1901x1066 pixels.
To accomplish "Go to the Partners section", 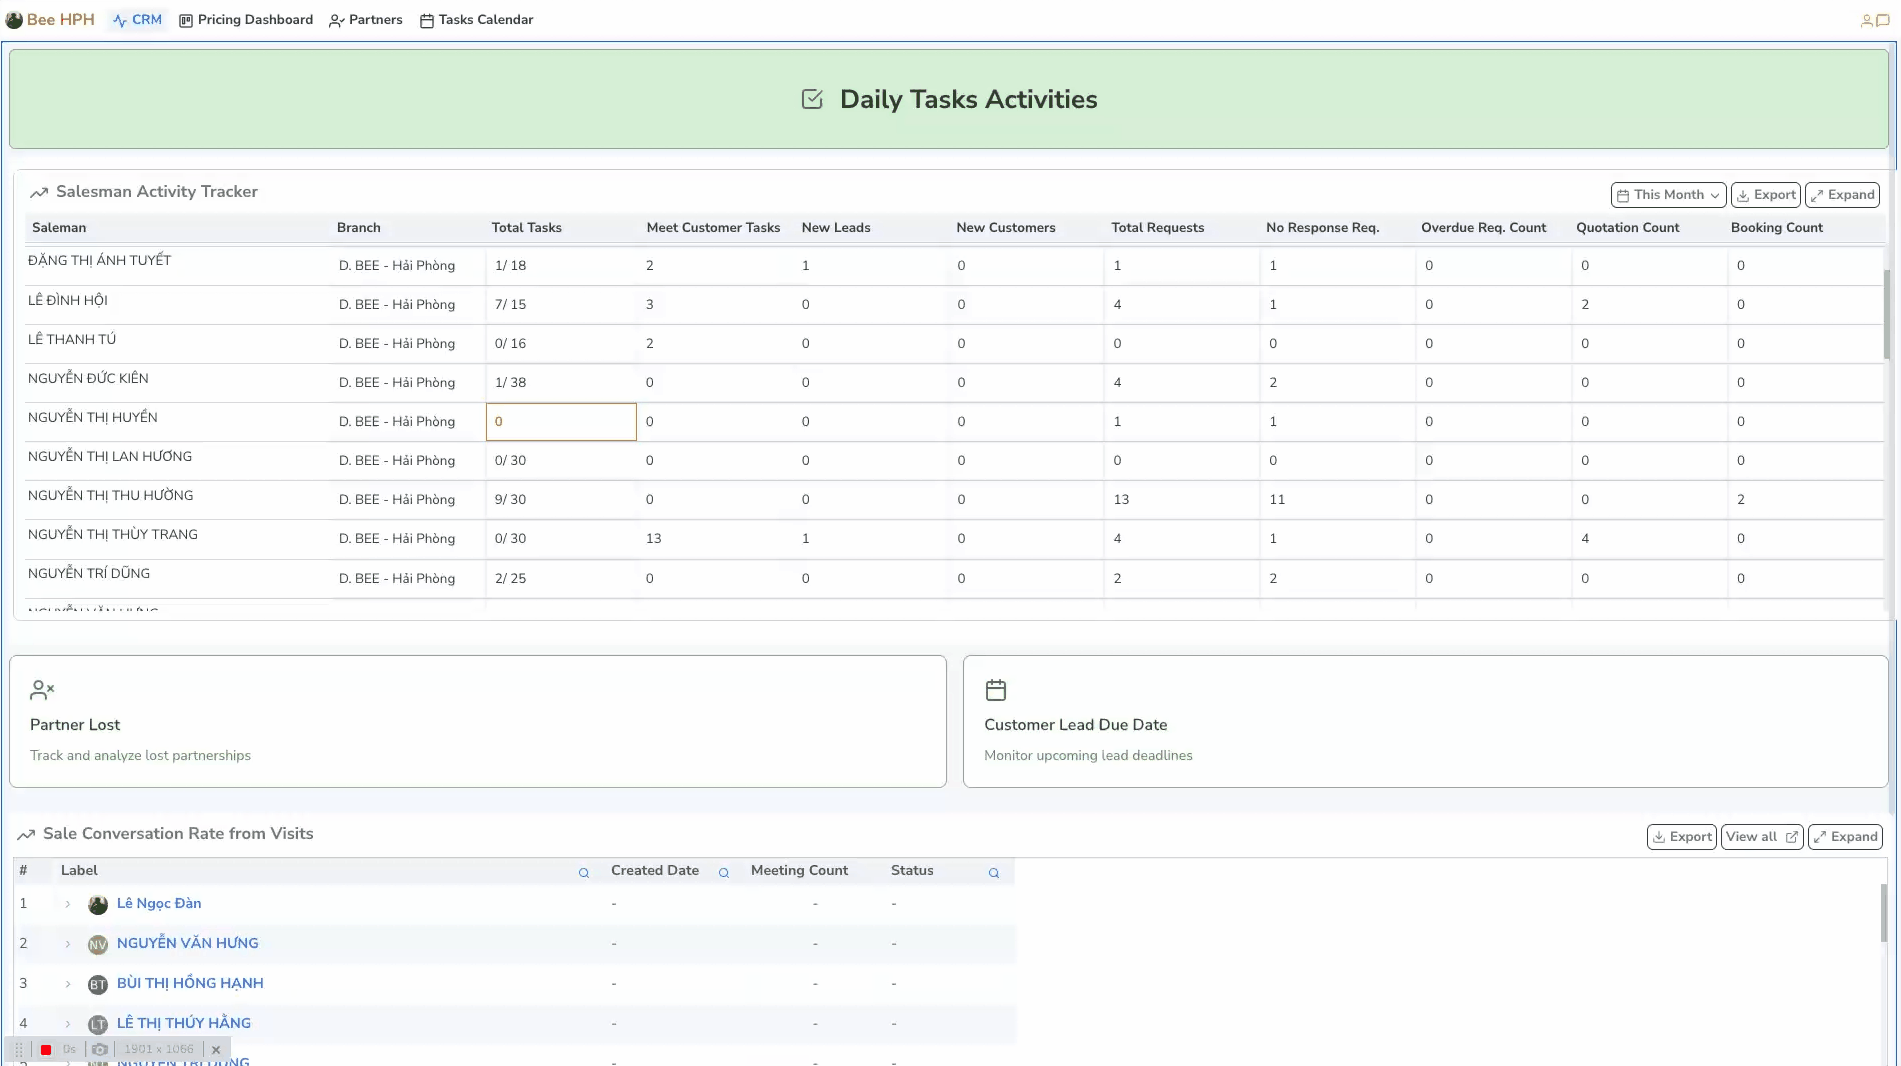I will [365, 19].
